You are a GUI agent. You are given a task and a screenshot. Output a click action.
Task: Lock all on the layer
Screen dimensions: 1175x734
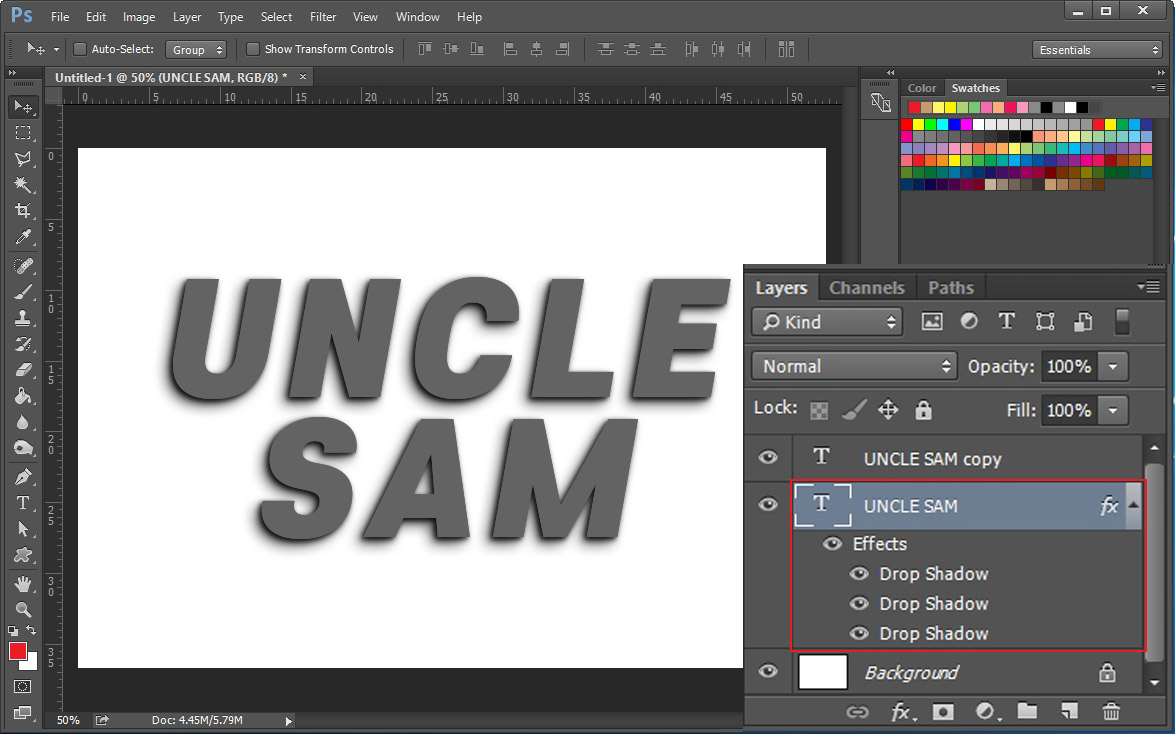[923, 409]
